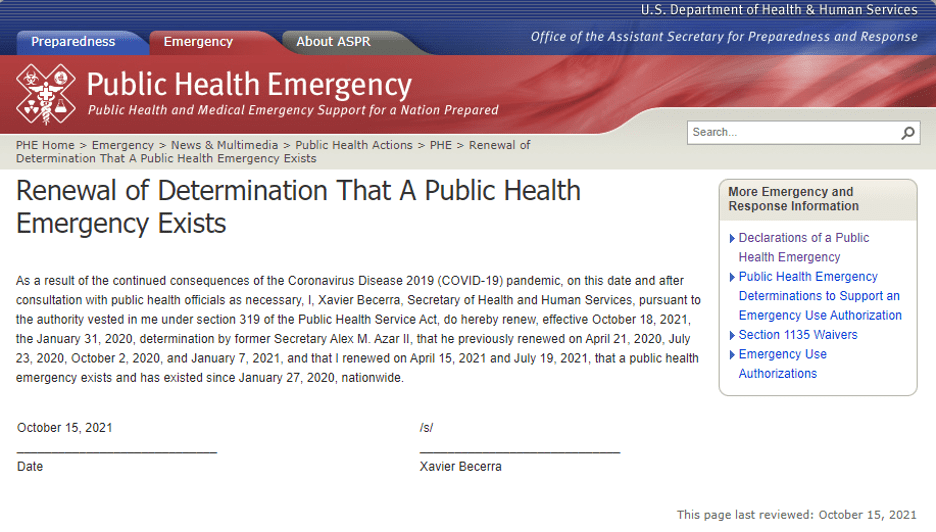Click the Public Health Emergency site title
Viewport: 936px width, 532px height.
(249, 84)
